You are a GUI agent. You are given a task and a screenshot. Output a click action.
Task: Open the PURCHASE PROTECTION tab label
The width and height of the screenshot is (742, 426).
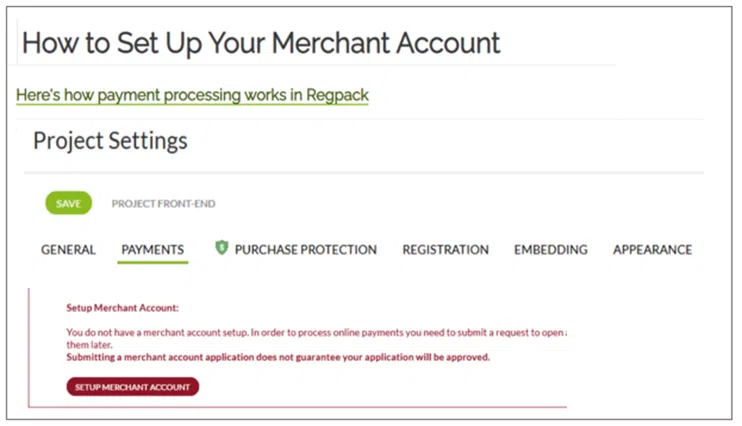[305, 250]
